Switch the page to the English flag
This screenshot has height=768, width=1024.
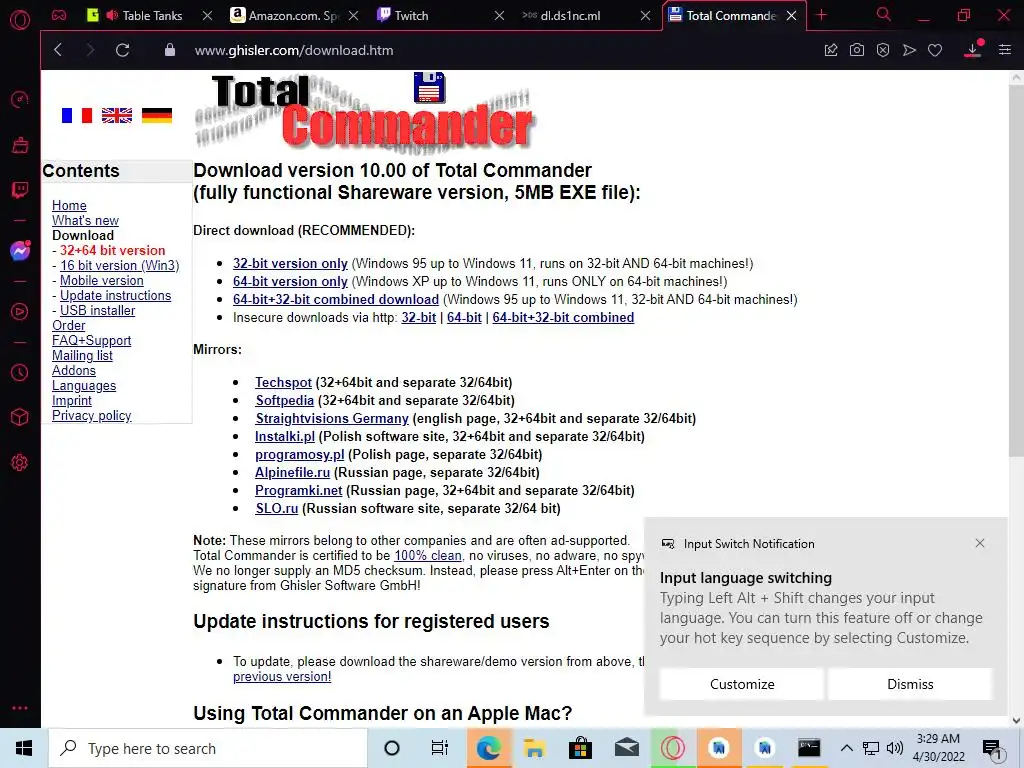(x=117, y=116)
